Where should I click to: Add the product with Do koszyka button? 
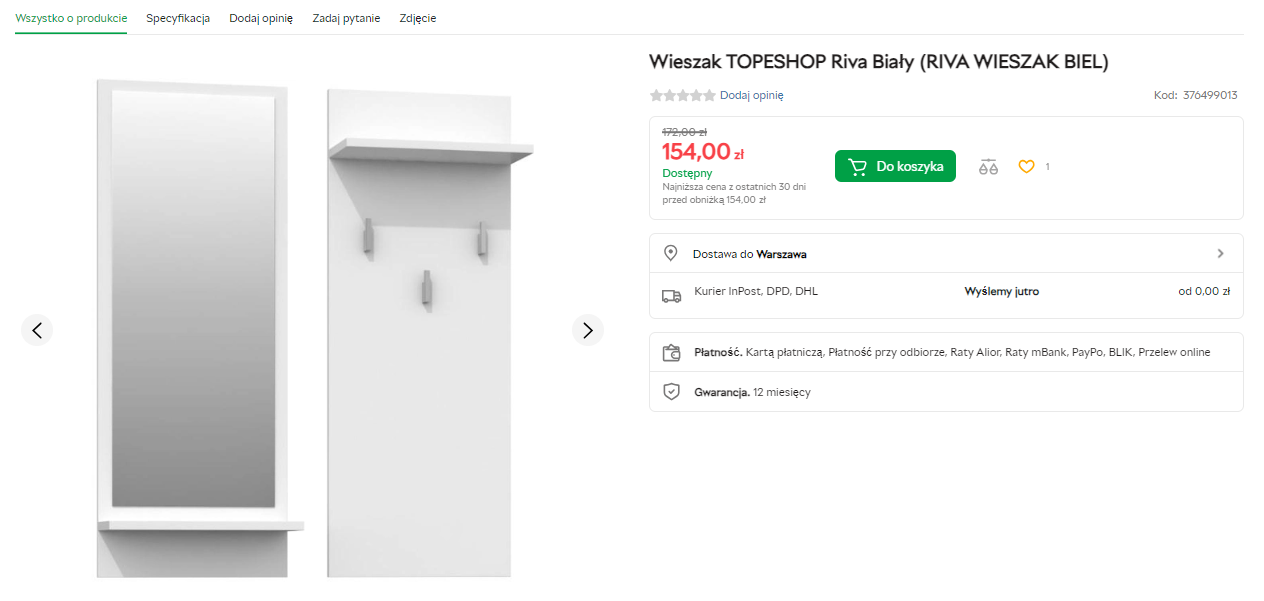895,166
